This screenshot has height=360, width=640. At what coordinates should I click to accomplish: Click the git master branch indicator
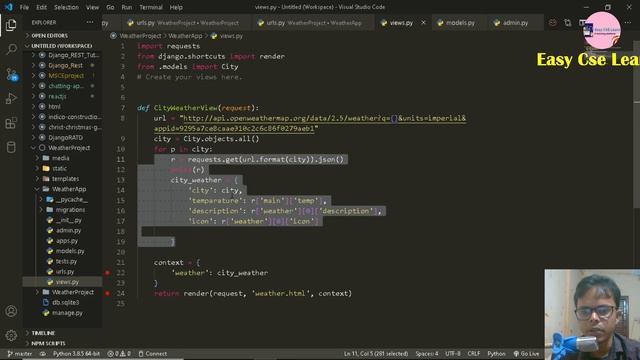coord(20,354)
